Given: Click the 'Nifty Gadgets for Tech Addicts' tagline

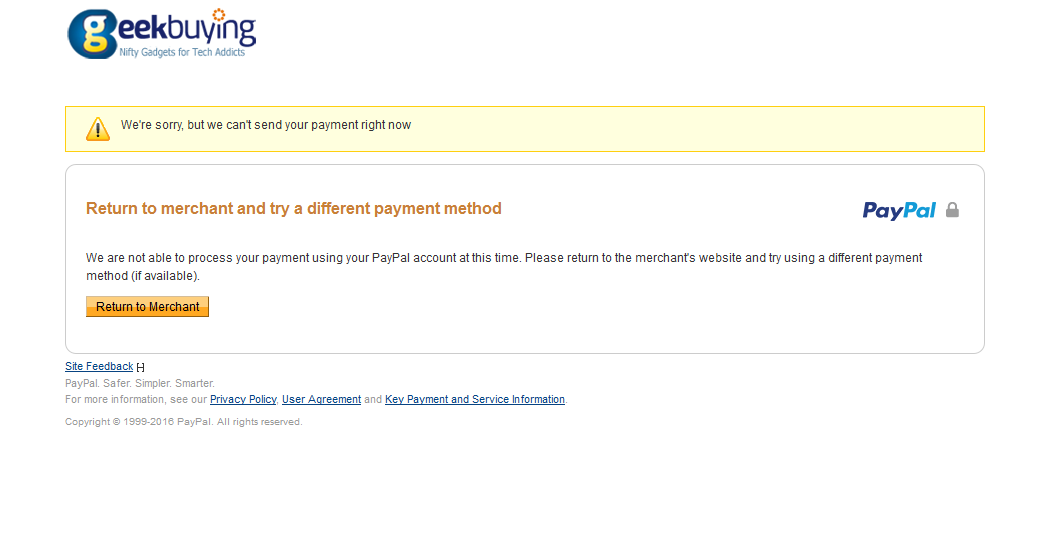Looking at the screenshot, I should pos(181,52).
